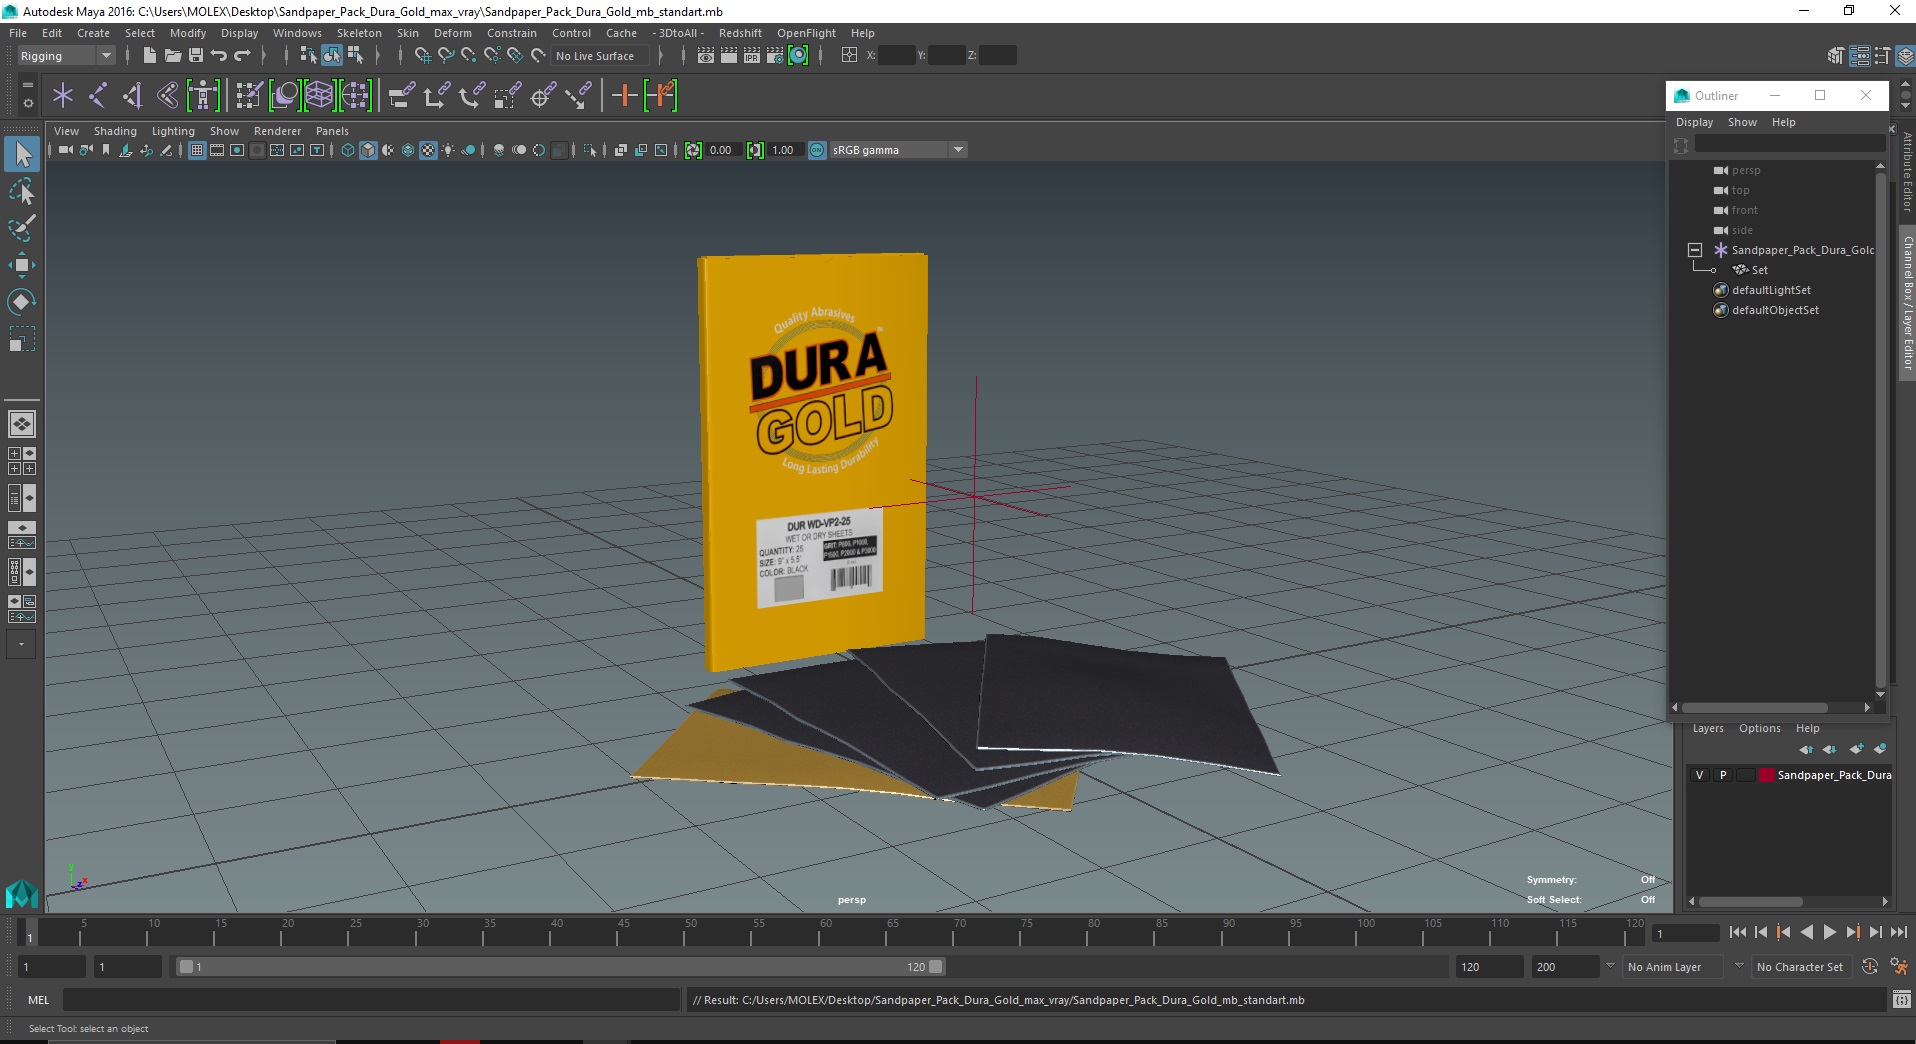Open the Layers menu in layer editor
Screen dimensions: 1916x1044
[x=1708, y=728]
